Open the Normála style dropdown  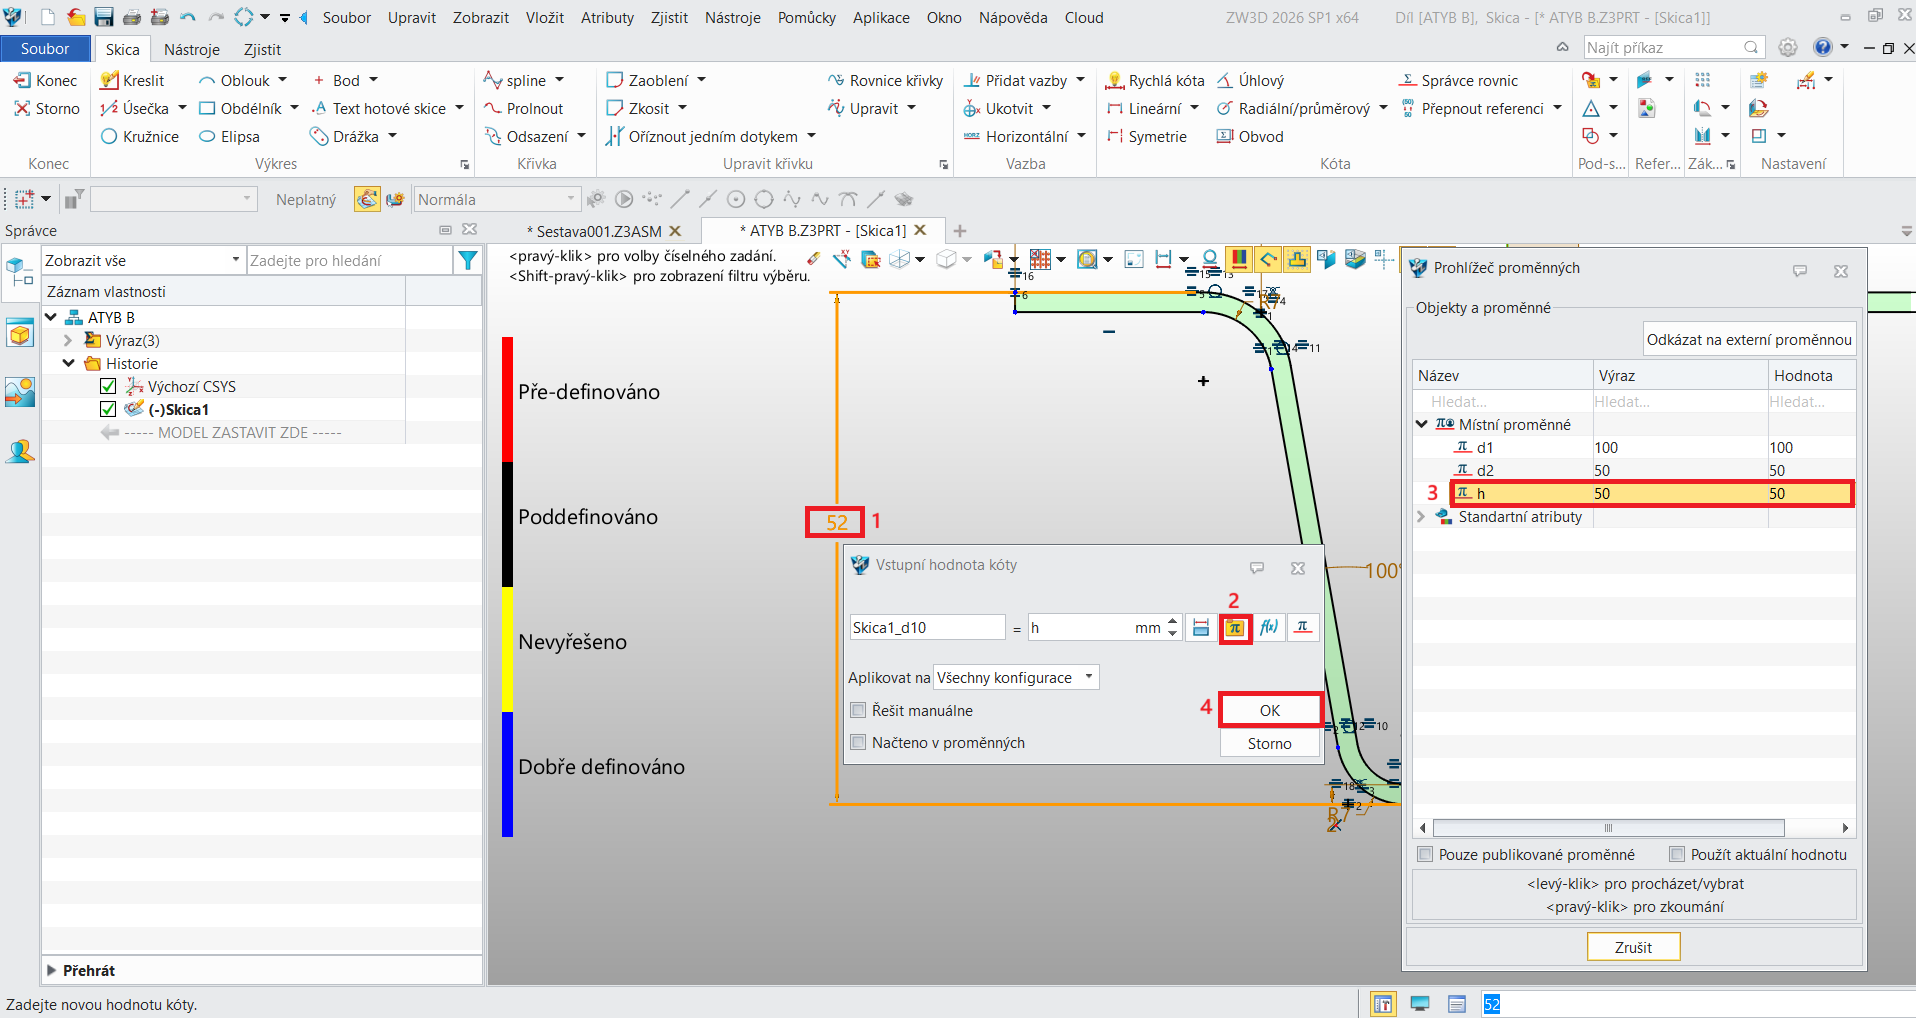tap(497, 199)
